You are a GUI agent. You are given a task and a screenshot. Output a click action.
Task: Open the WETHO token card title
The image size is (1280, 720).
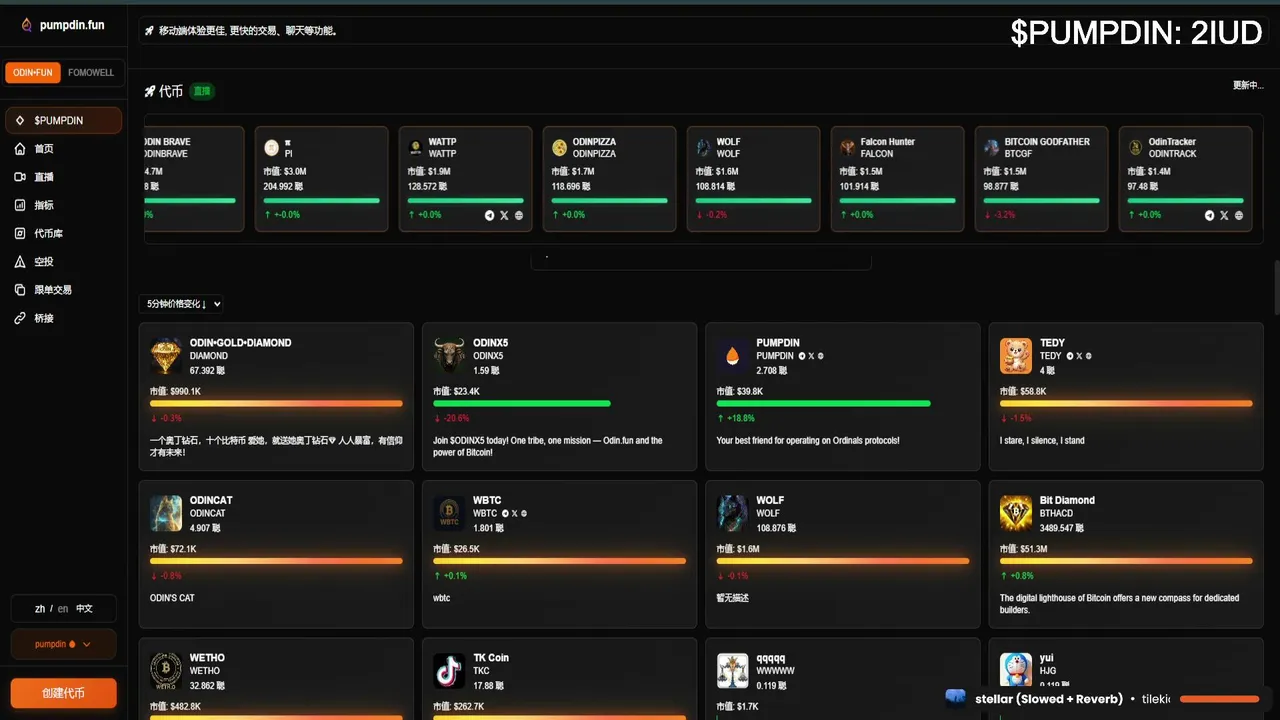coord(207,658)
